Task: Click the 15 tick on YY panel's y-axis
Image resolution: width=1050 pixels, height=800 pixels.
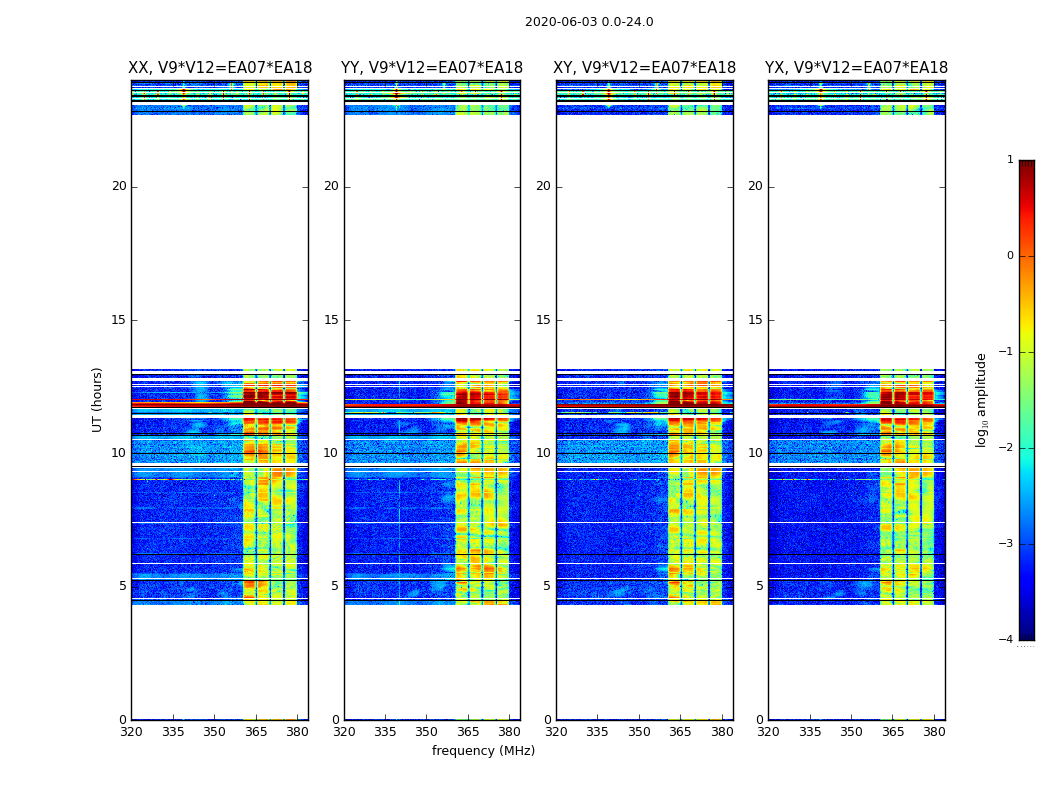Action: [x=335, y=320]
